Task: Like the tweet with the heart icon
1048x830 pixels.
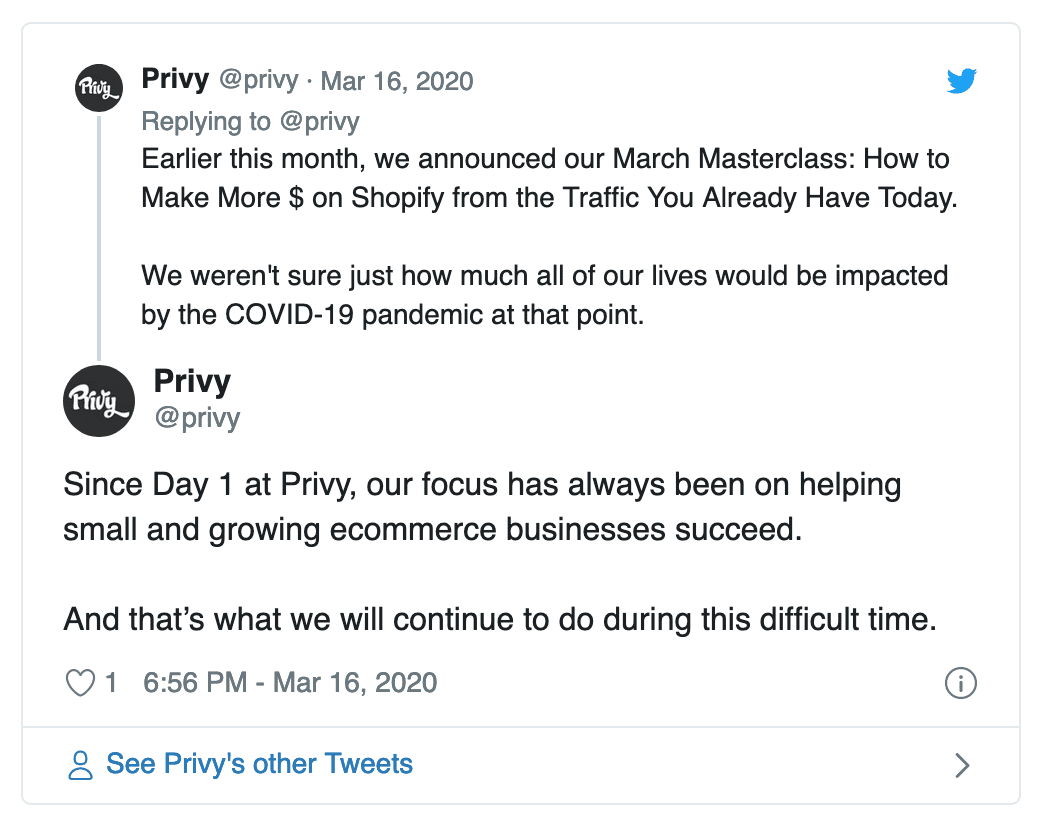Action: [x=78, y=683]
